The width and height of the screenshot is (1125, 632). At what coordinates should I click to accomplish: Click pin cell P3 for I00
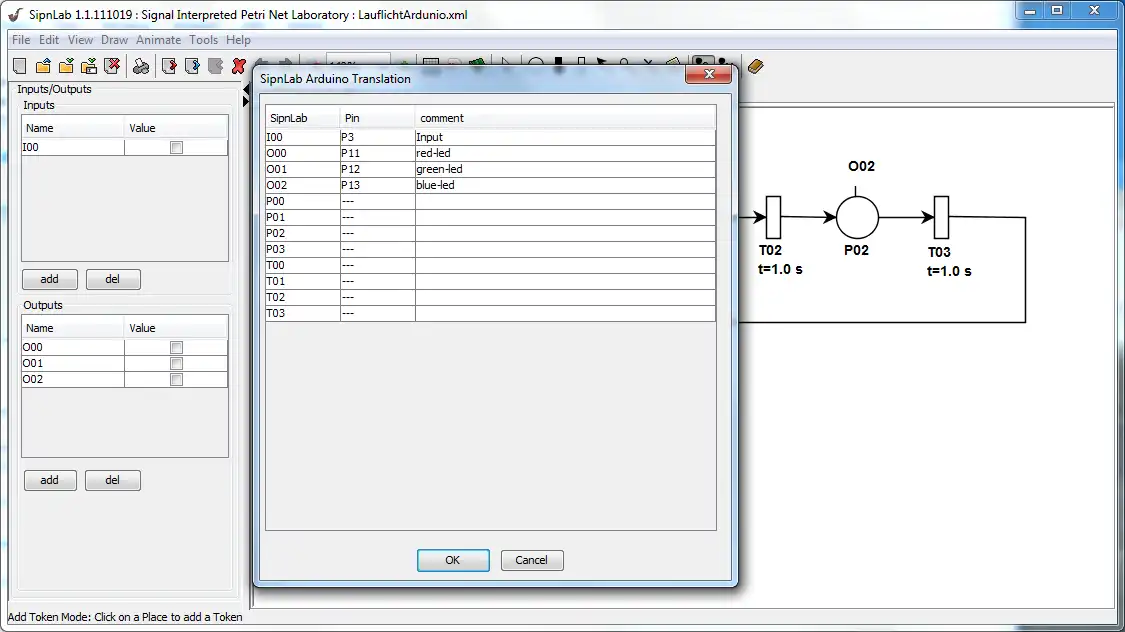point(377,137)
